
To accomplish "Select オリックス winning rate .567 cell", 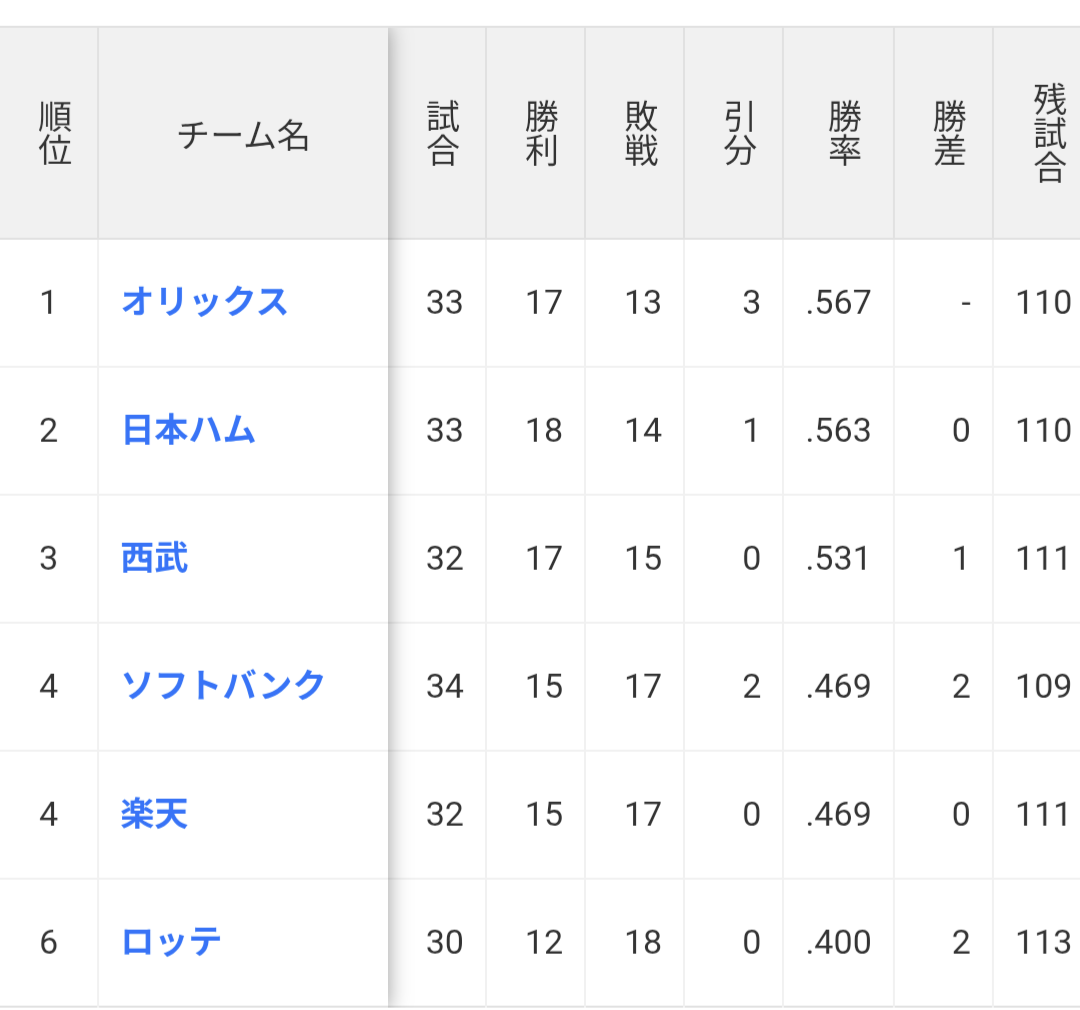I will [839, 303].
